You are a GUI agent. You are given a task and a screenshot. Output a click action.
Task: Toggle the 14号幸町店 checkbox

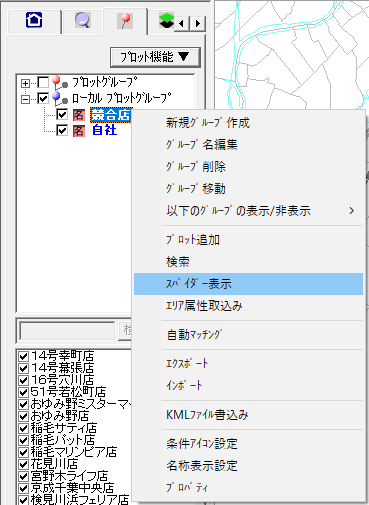[x=23, y=356]
